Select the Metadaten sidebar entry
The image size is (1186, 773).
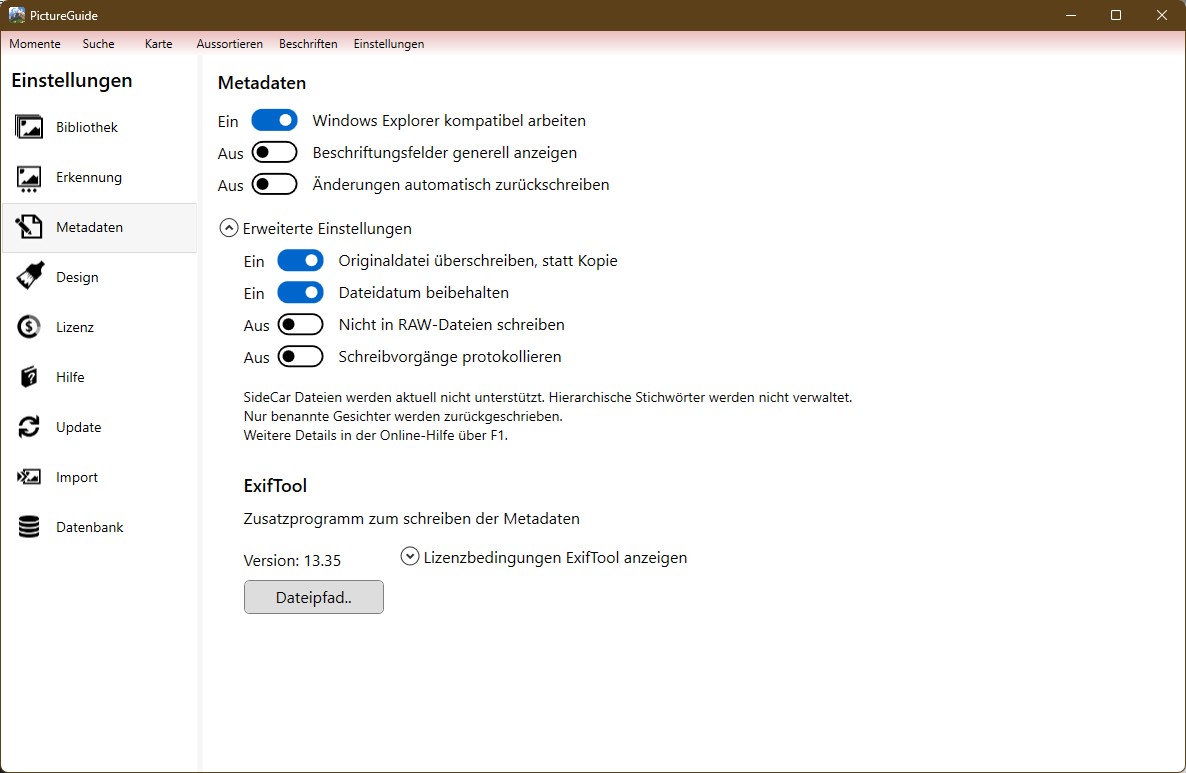tap(89, 227)
